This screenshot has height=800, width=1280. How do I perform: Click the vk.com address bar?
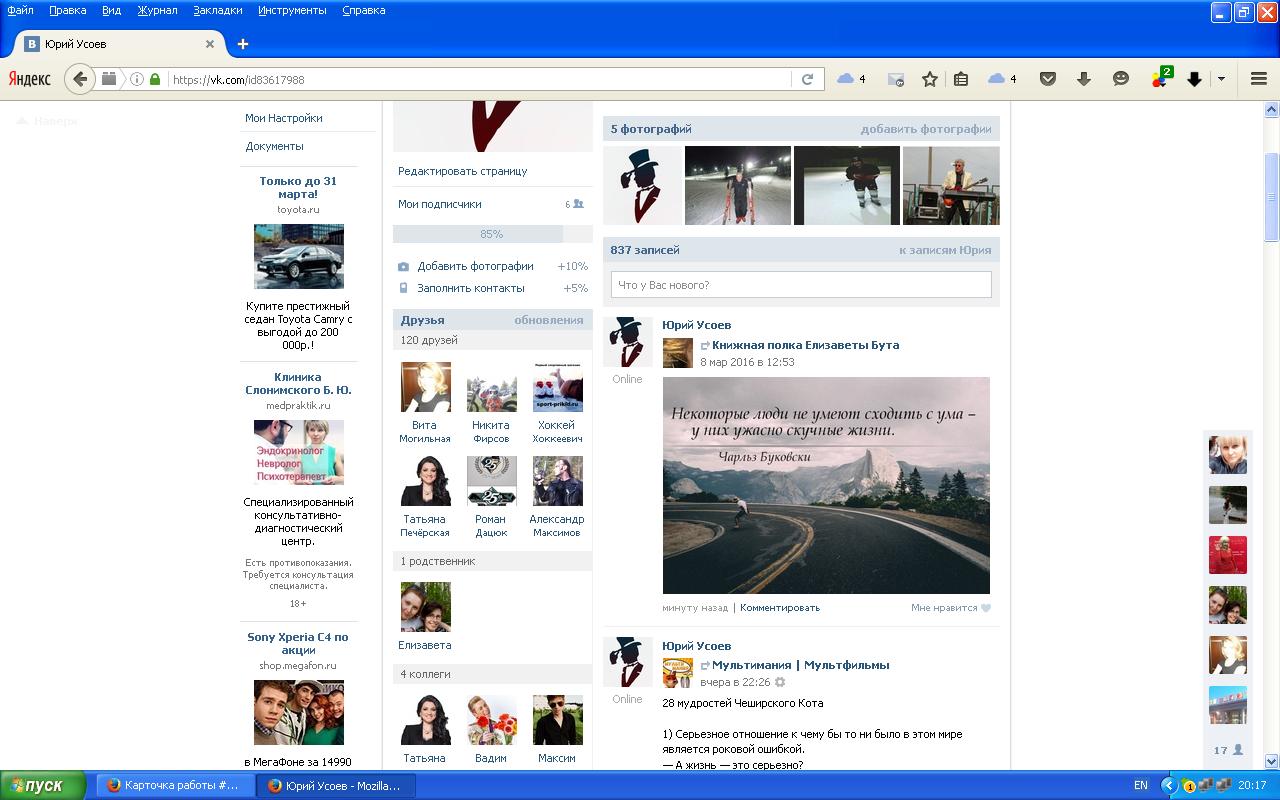[480, 79]
